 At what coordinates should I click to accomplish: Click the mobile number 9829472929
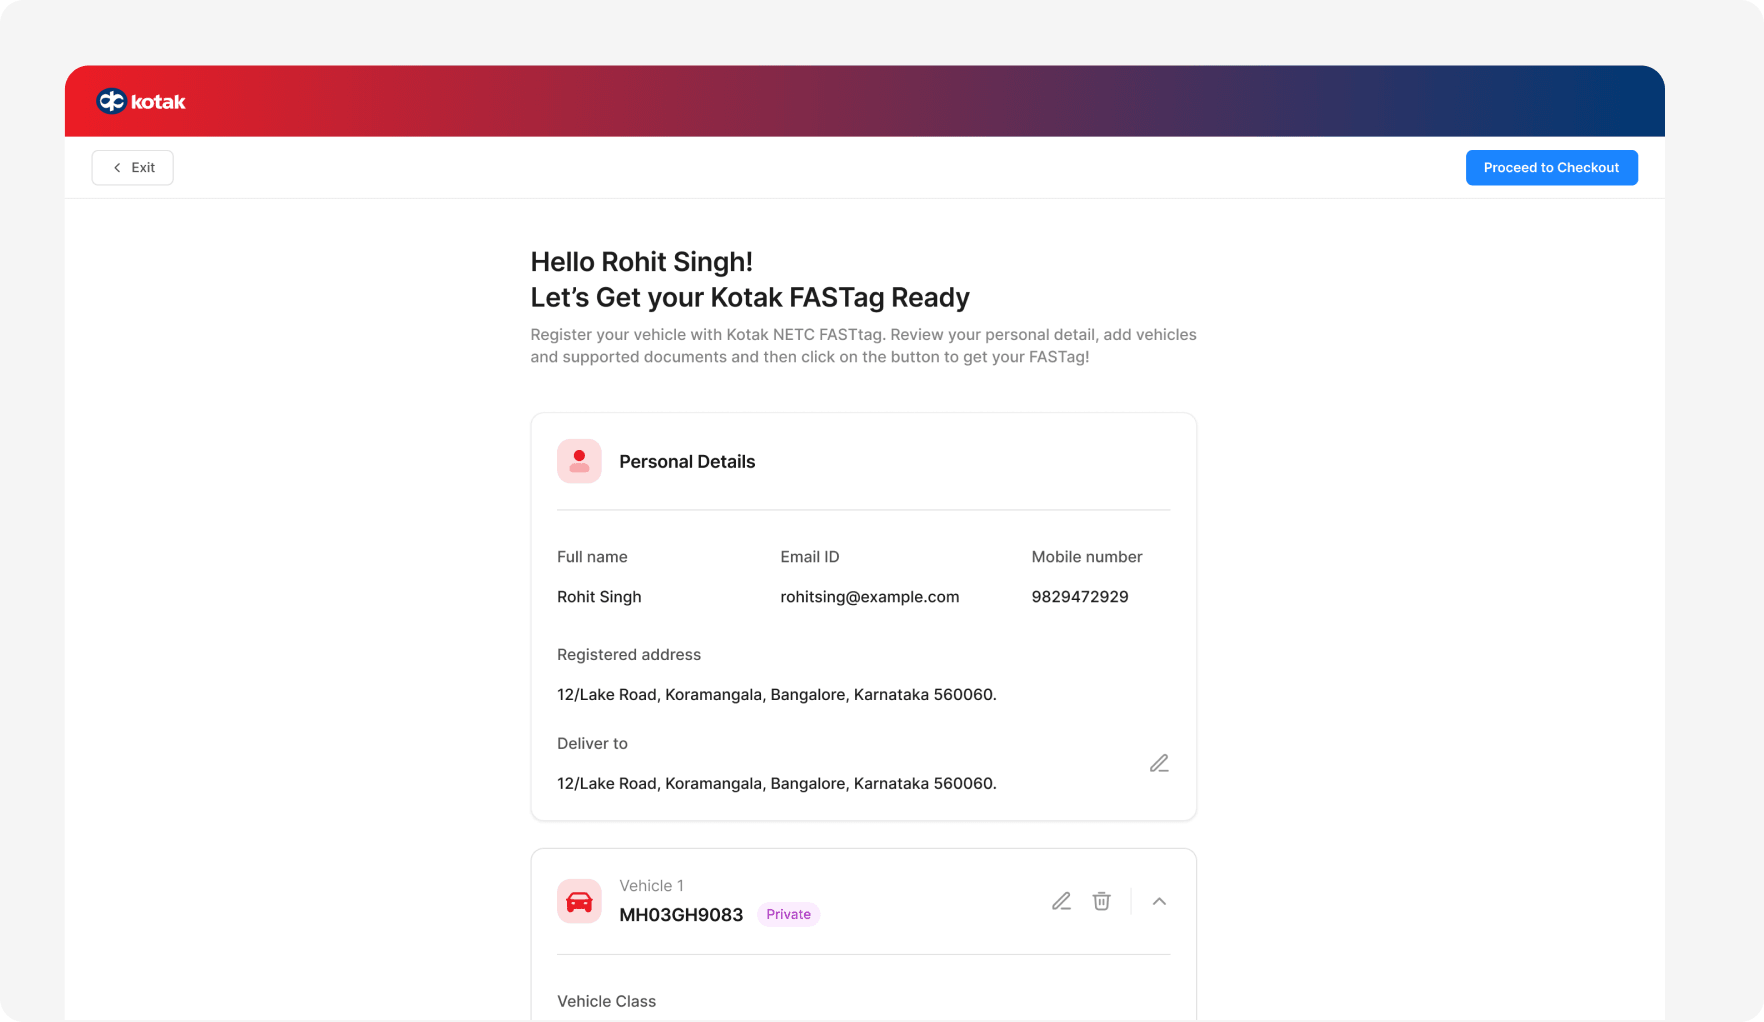coord(1080,597)
